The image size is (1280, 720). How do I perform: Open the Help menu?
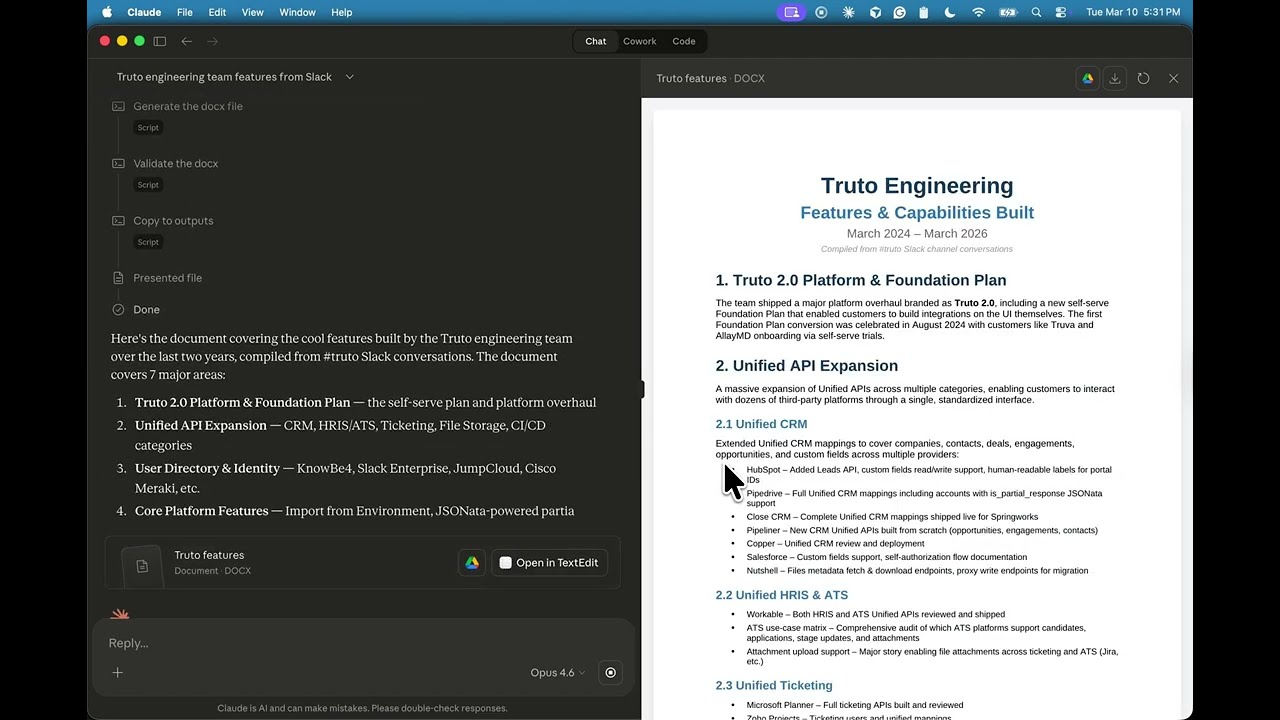pos(342,12)
